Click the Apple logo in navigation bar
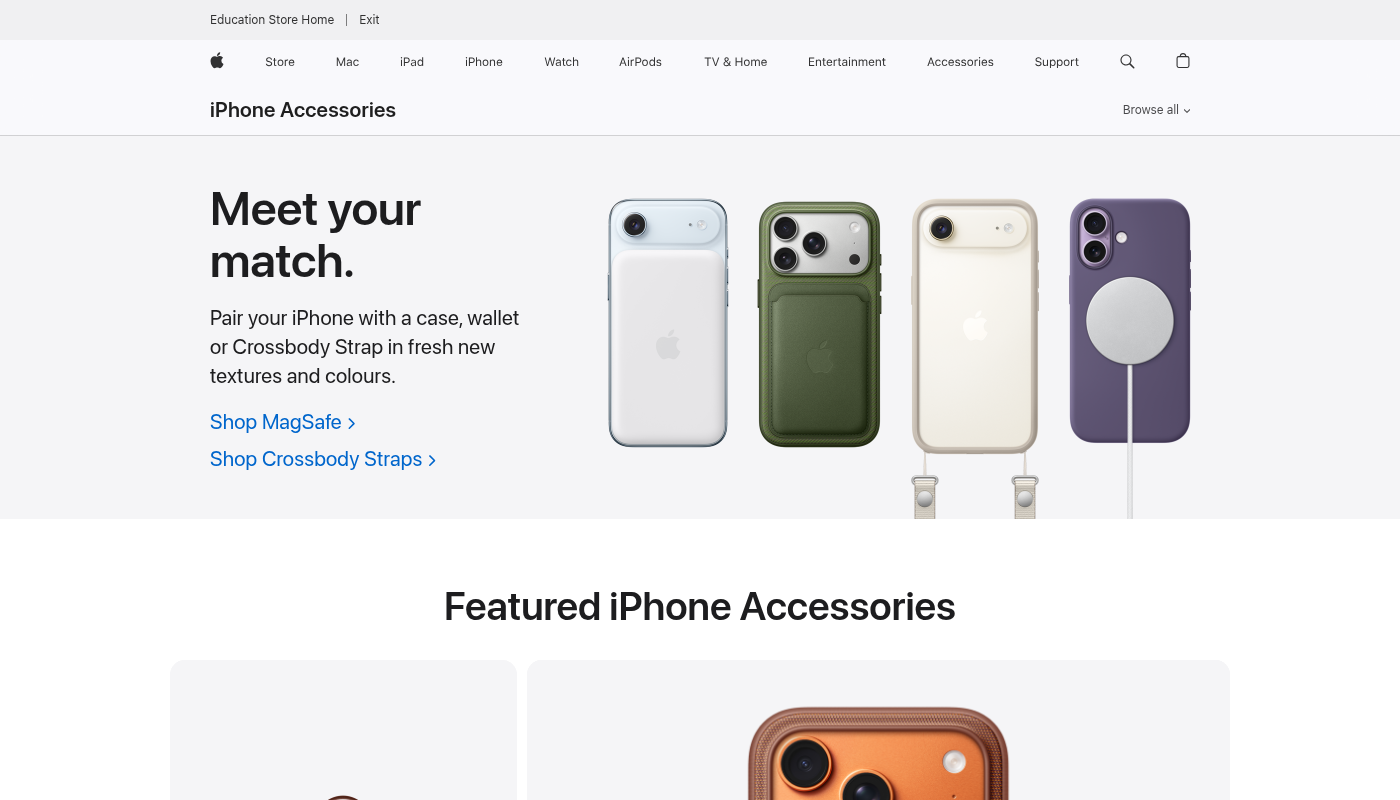Viewport: 1400px width, 800px height. pos(217,61)
